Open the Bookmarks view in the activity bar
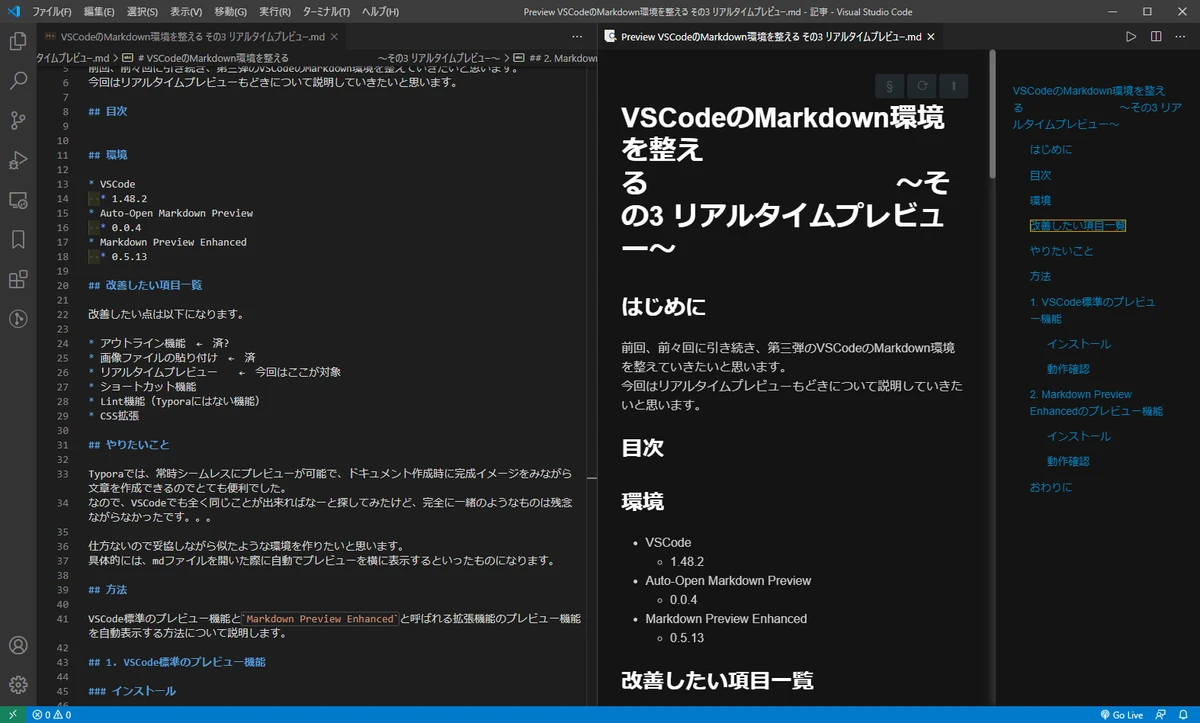Viewport: 1200px width, 723px height. [x=18, y=240]
